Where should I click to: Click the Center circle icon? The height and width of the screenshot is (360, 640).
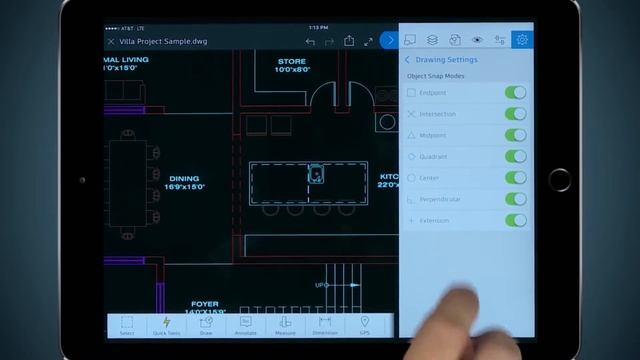[x=411, y=178]
